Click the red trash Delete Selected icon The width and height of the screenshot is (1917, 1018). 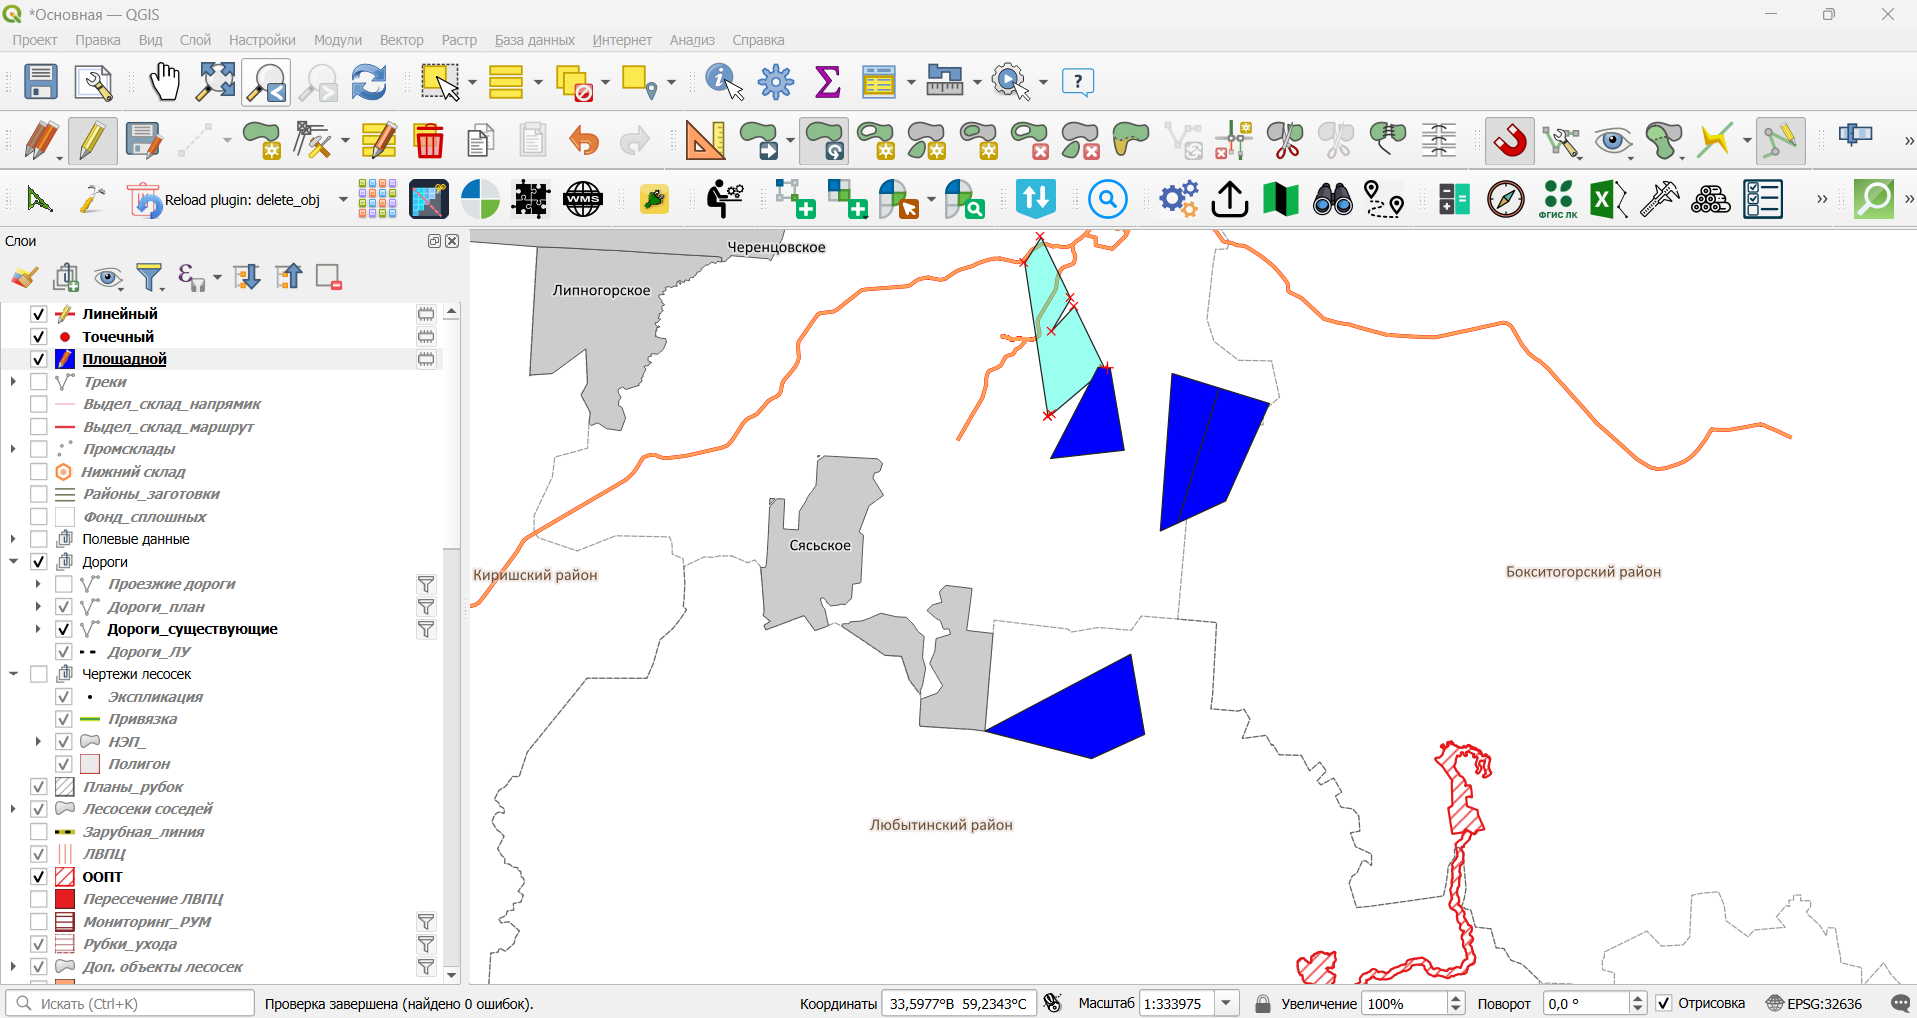[x=429, y=141]
